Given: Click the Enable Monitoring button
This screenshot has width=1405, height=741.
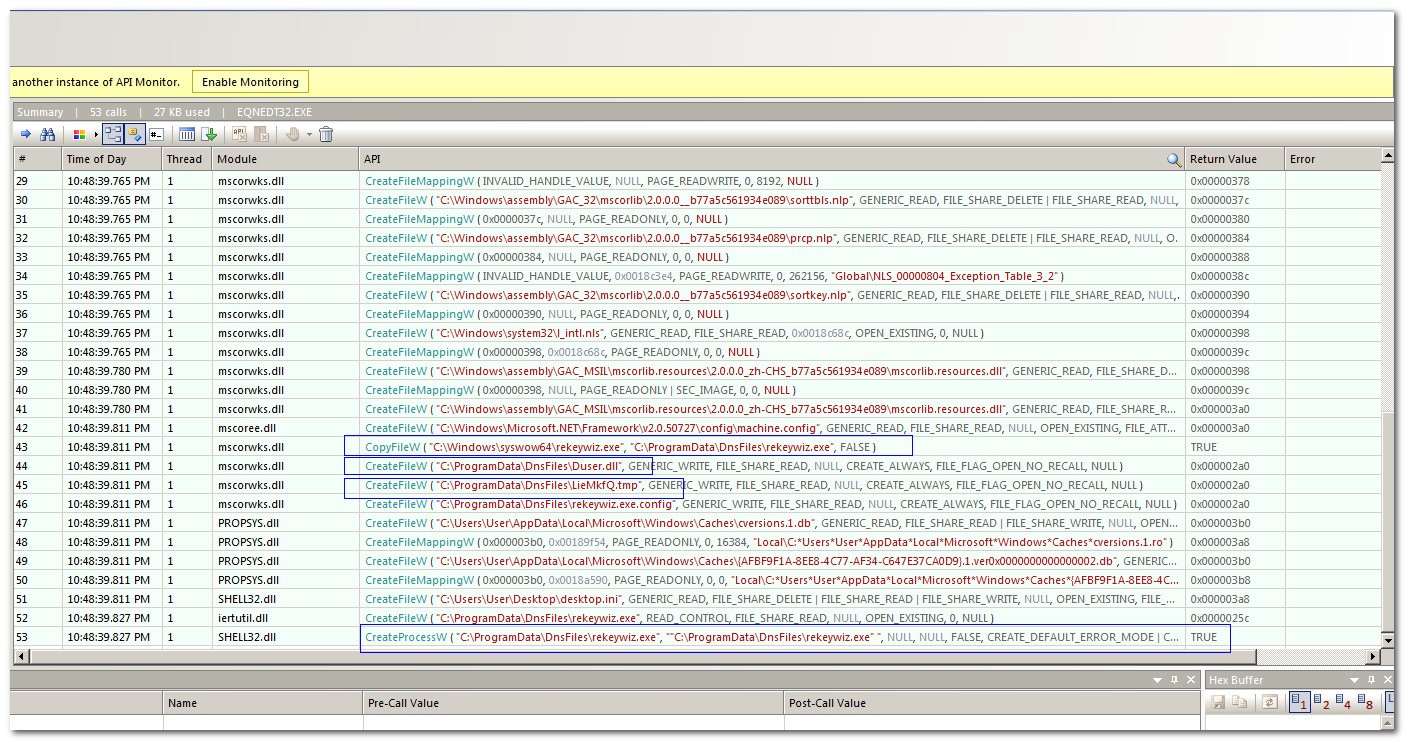Looking at the screenshot, I should 250,82.
